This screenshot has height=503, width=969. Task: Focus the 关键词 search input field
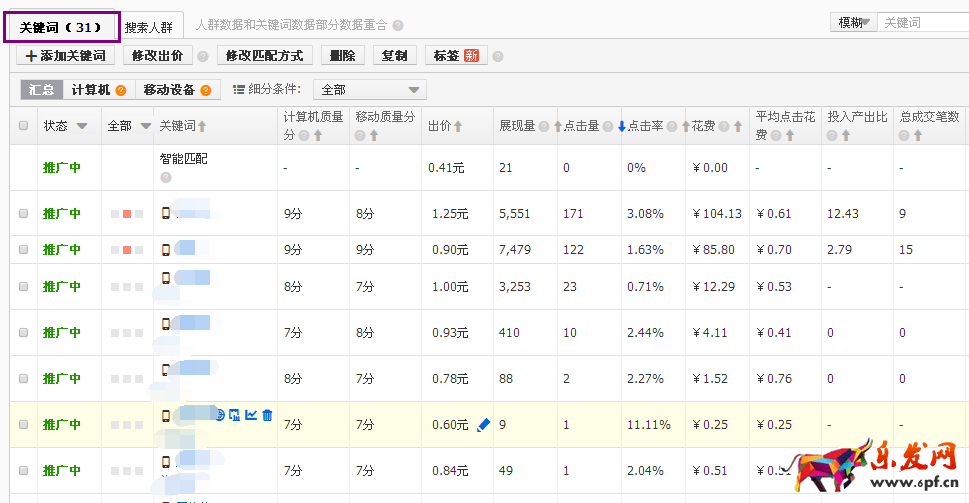[x=922, y=23]
